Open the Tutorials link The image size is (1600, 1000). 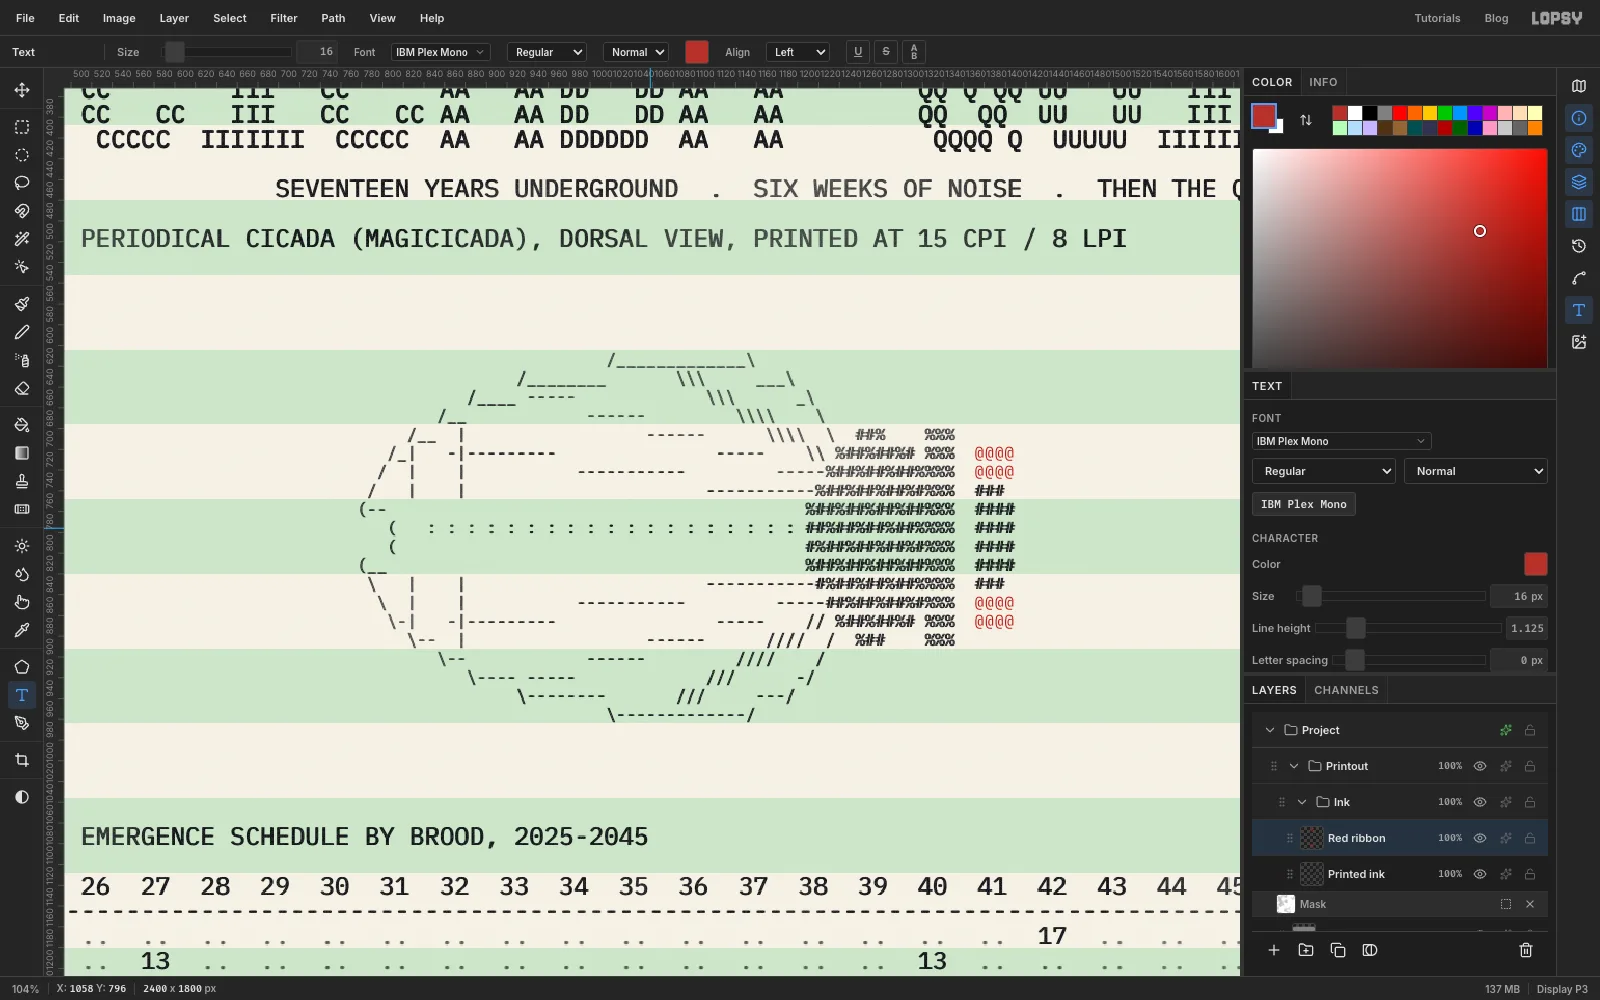tap(1437, 18)
